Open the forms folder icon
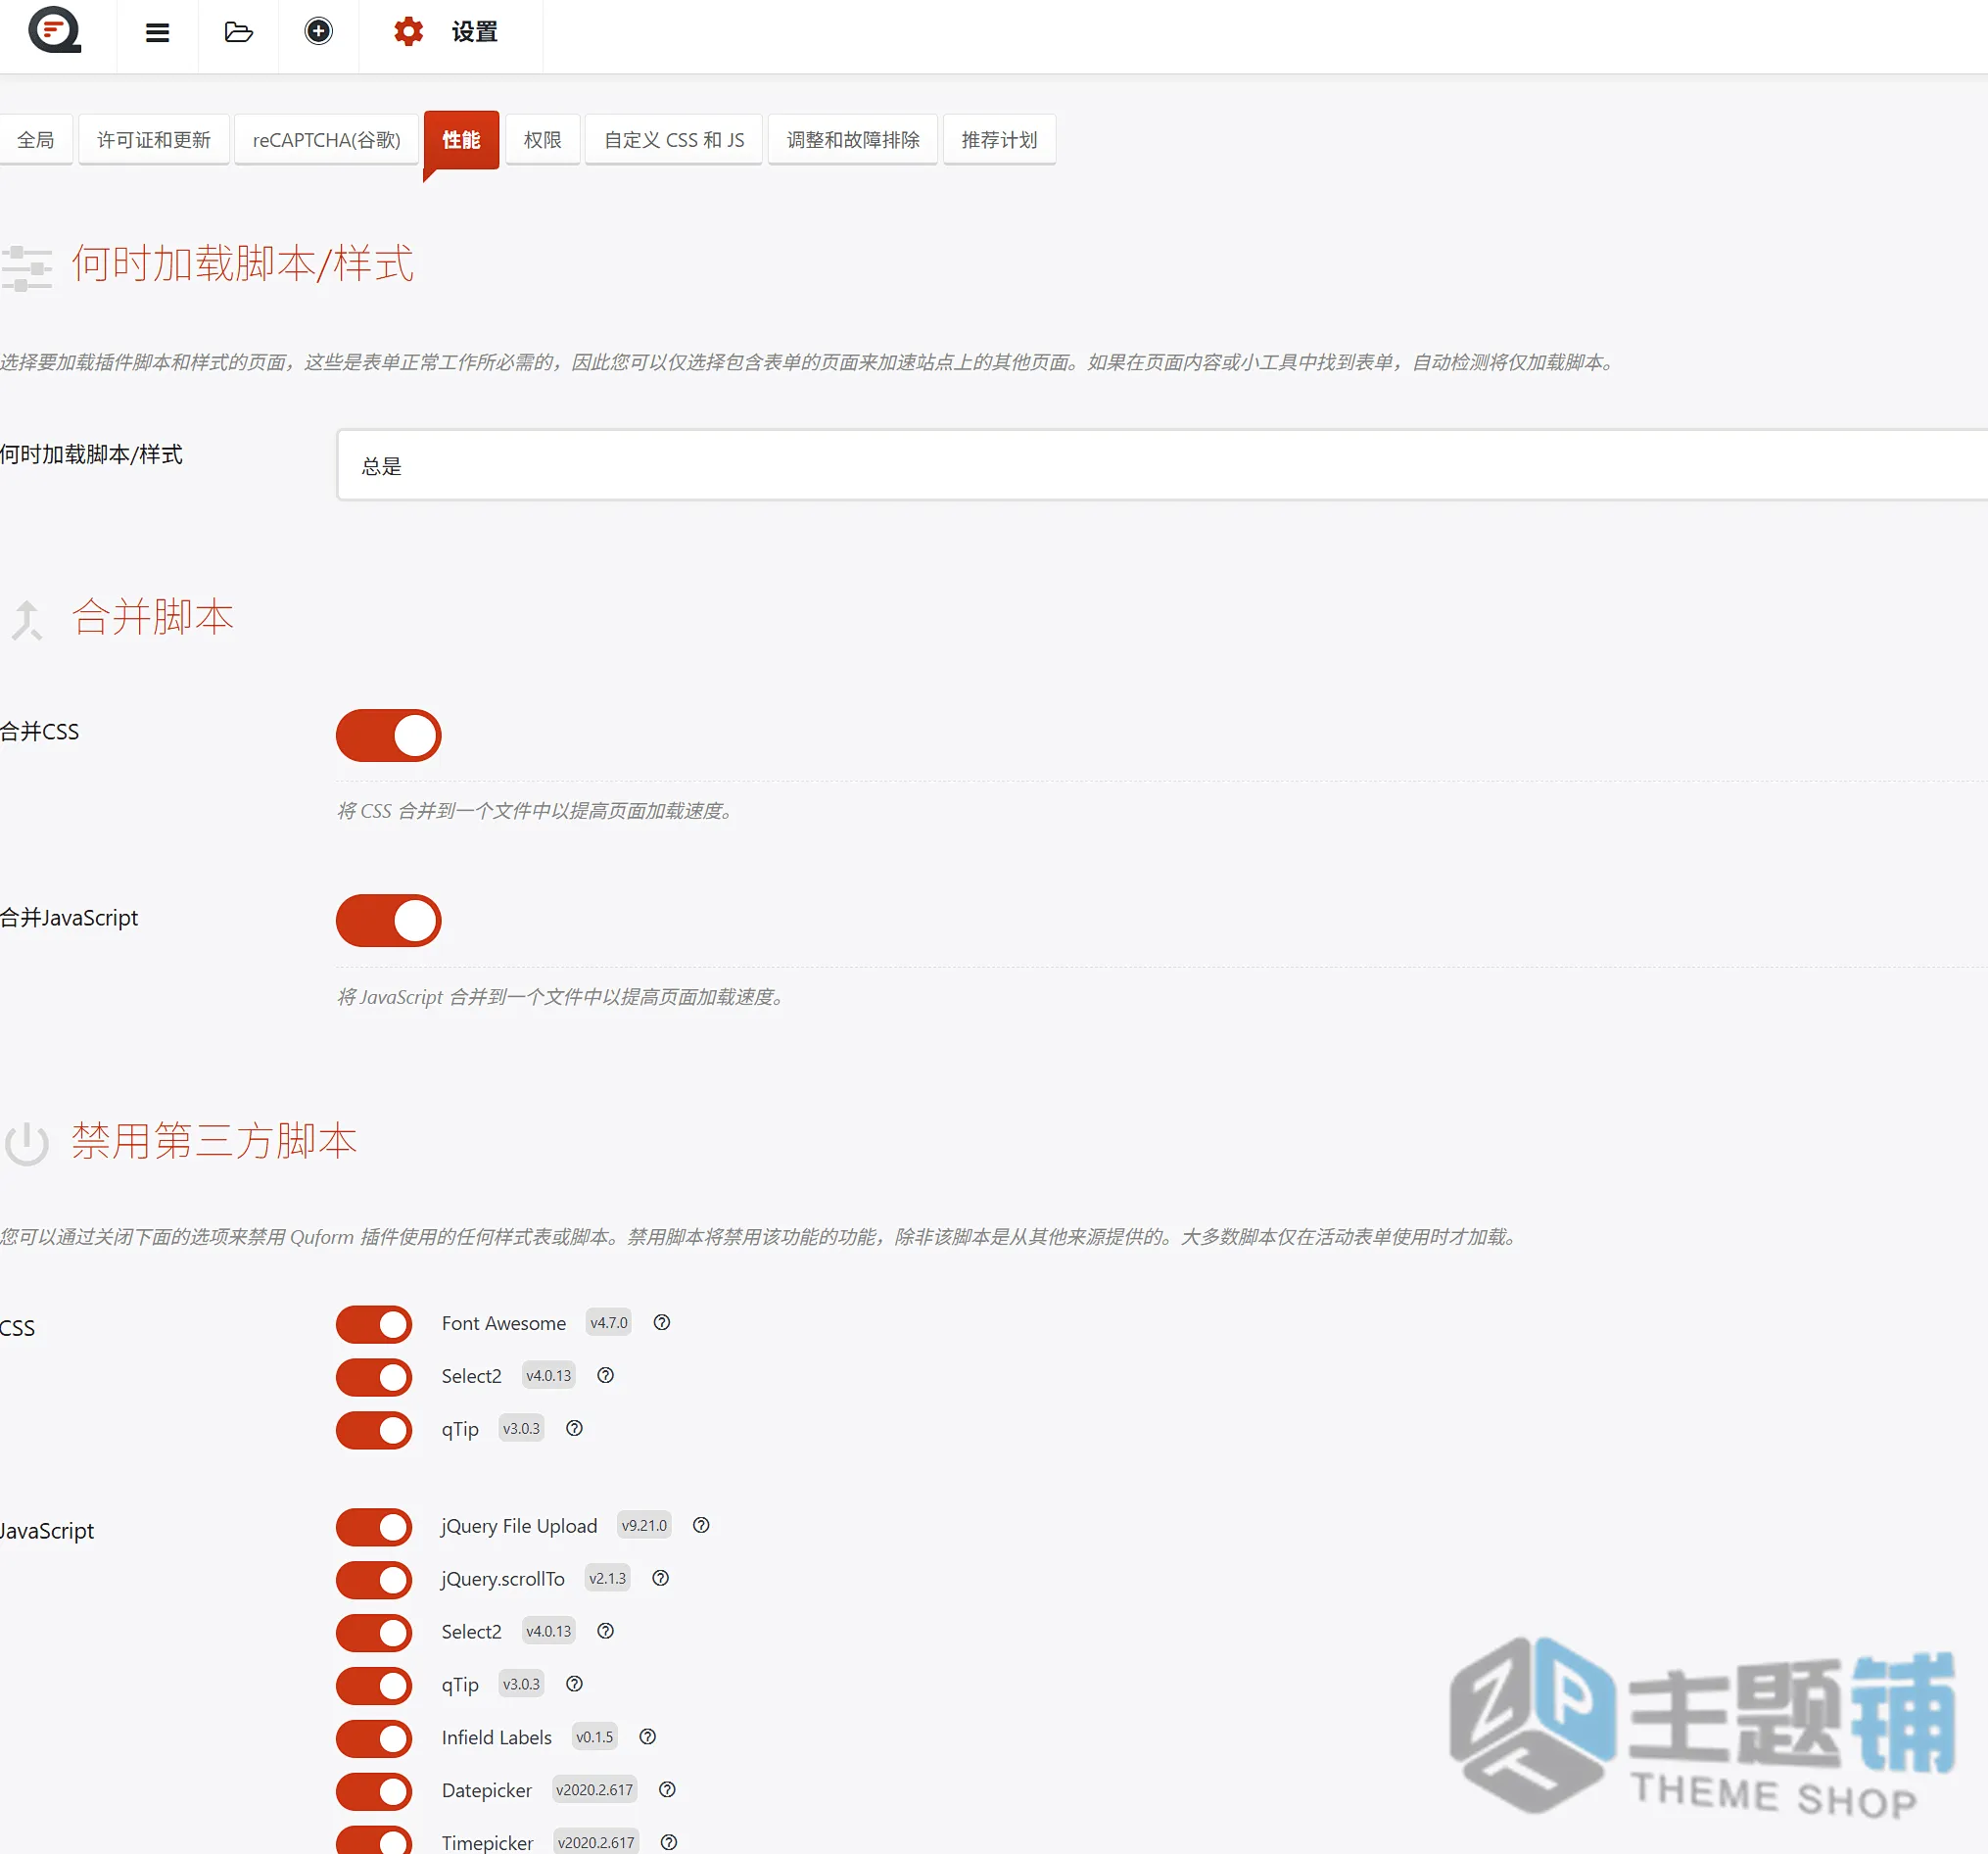This screenshot has width=1988, height=1854. click(238, 32)
